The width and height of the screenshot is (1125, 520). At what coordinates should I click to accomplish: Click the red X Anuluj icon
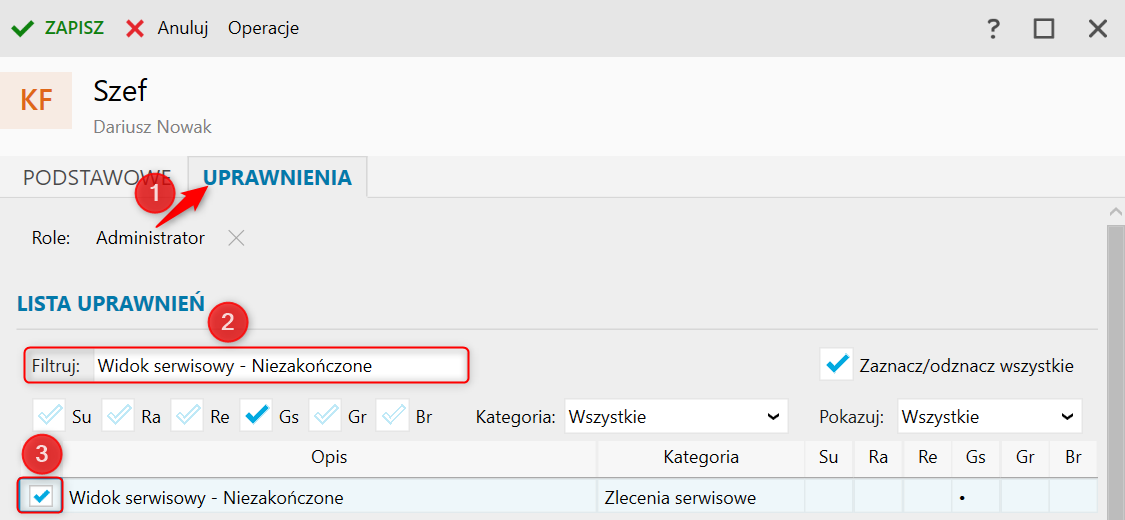pos(135,29)
